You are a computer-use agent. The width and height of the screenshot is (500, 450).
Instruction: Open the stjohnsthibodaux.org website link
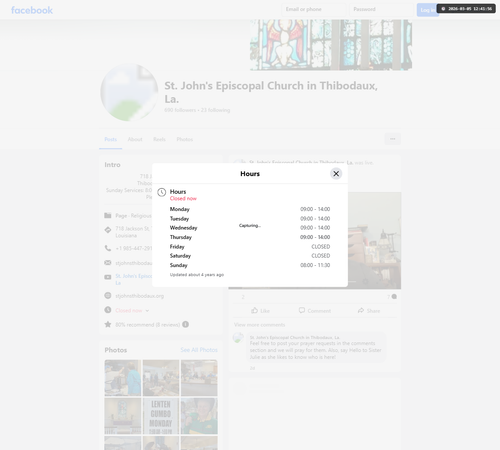140,296
